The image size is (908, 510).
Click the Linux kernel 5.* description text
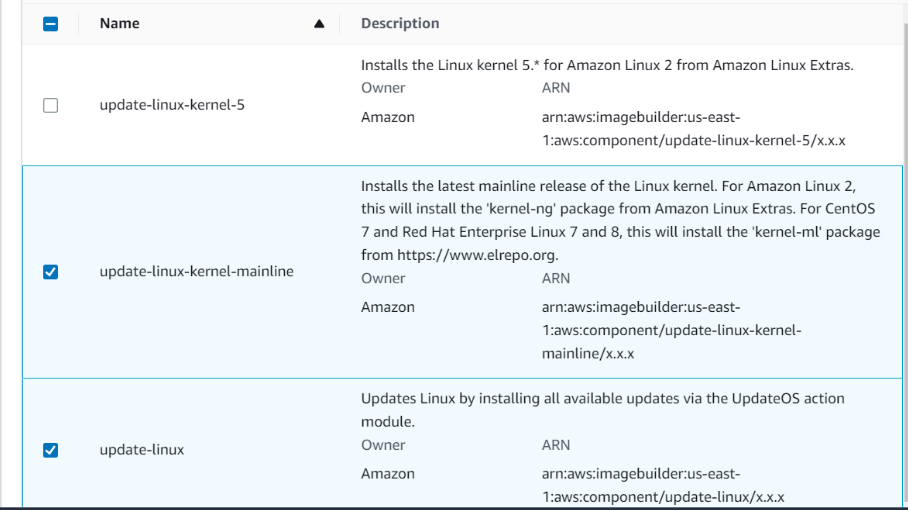607,65
